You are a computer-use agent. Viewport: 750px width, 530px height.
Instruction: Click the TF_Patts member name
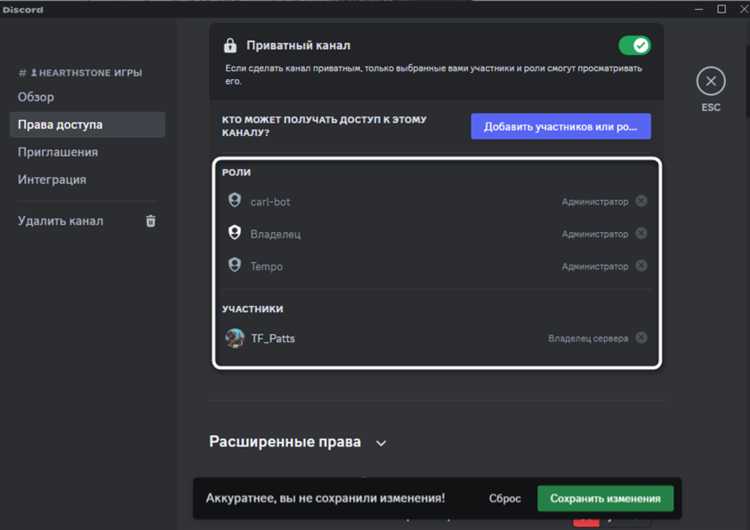[x=273, y=339]
